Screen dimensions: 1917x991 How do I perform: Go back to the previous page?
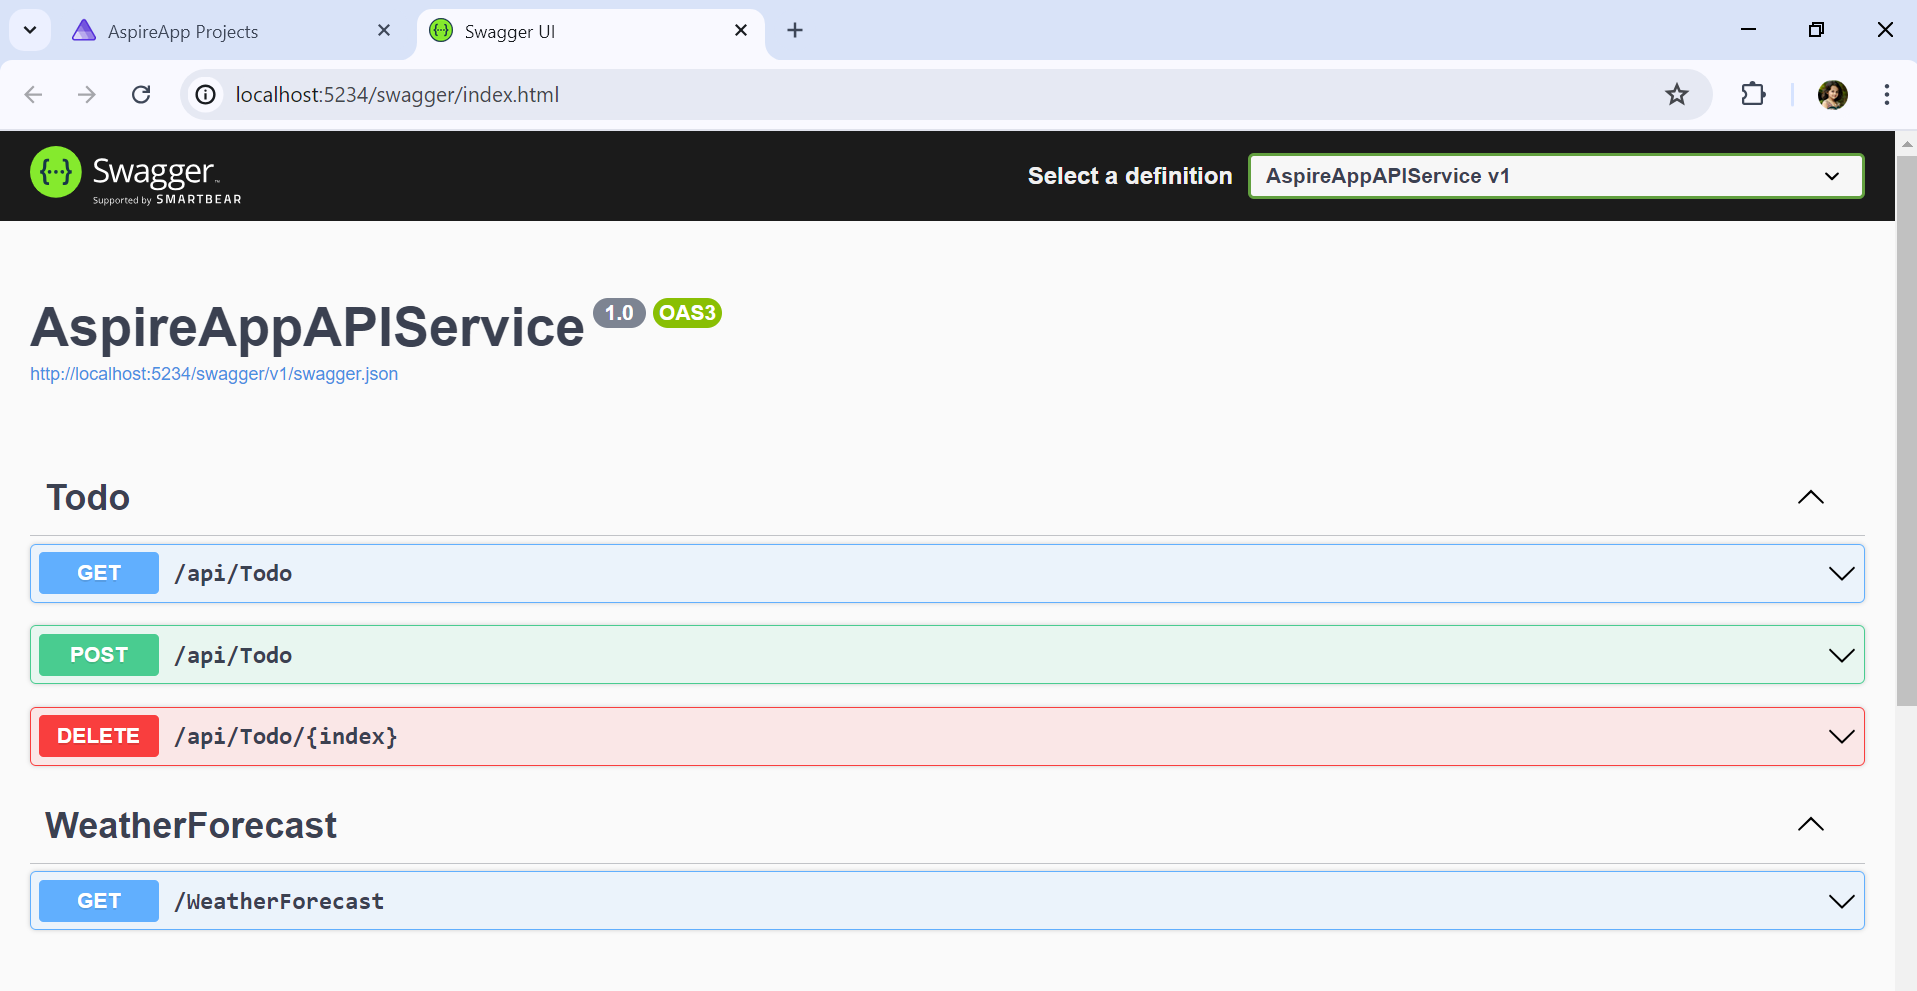[34, 95]
